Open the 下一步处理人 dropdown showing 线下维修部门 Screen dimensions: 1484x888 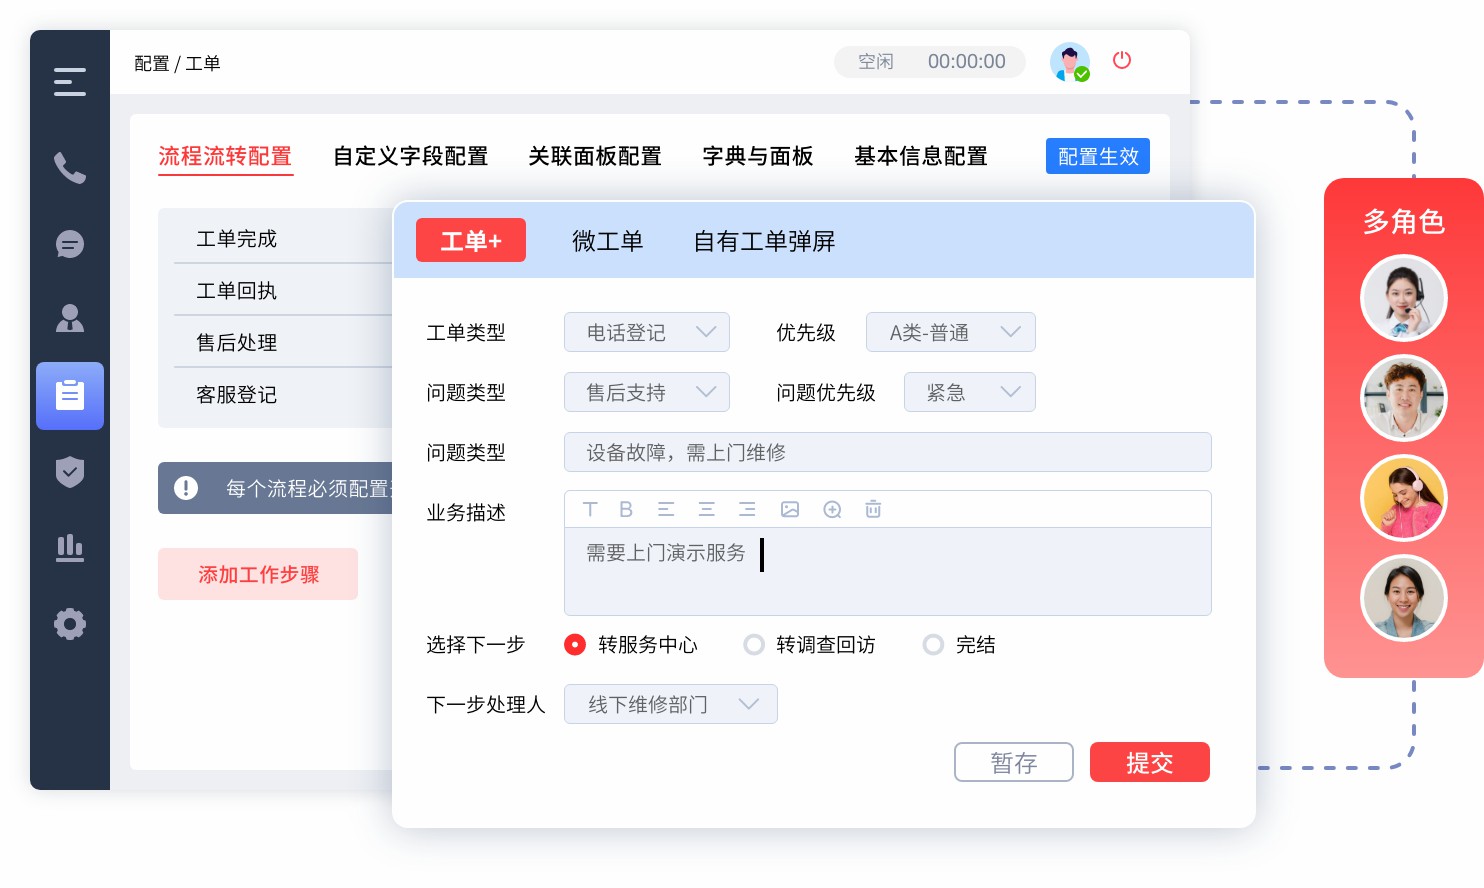[x=671, y=704]
